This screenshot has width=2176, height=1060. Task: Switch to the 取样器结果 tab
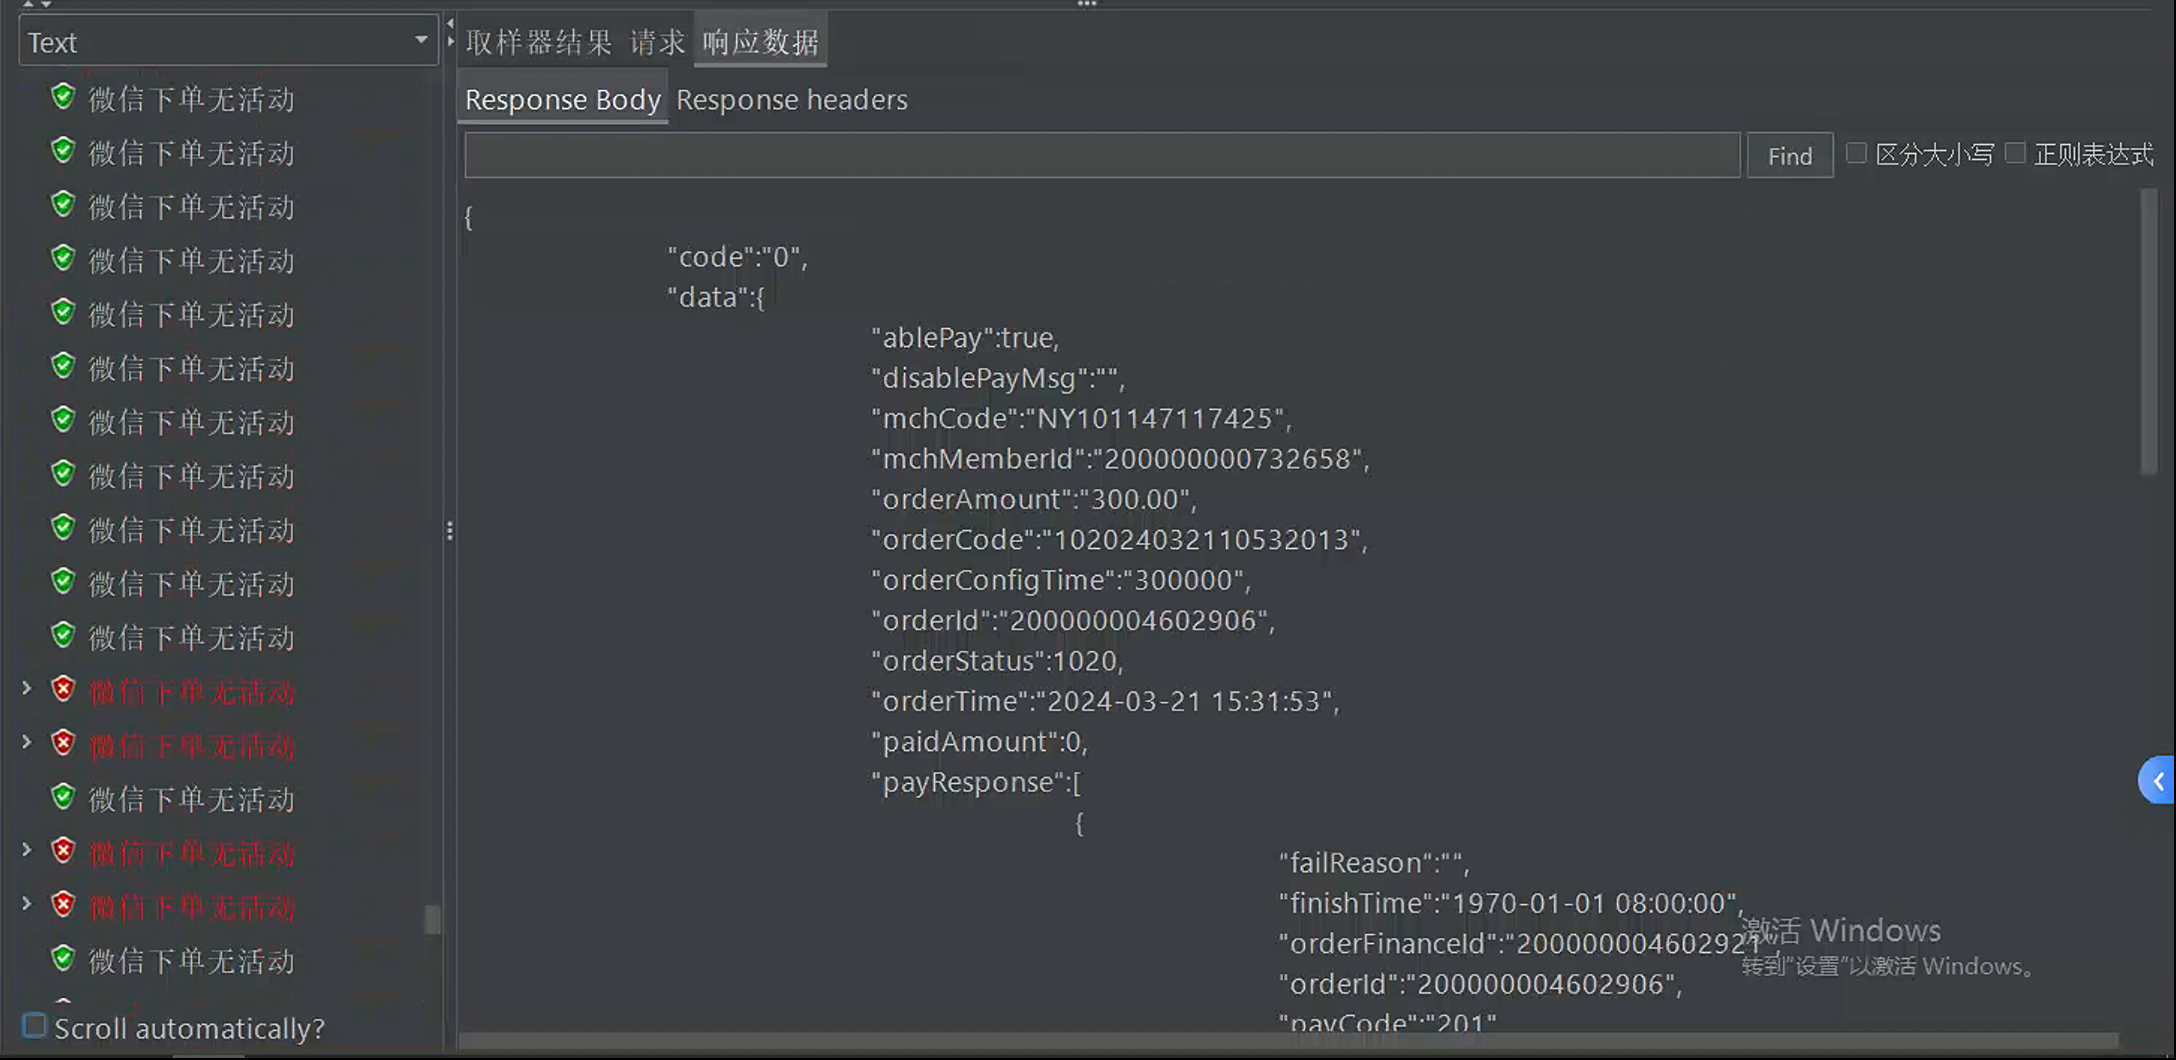click(539, 42)
